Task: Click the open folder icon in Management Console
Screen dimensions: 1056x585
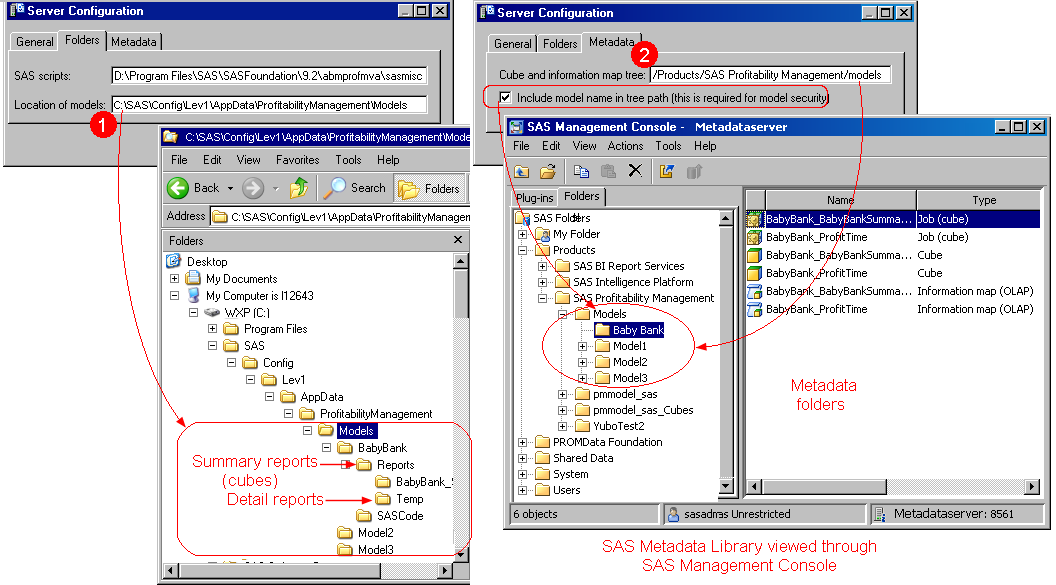Action: click(x=548, y=171)
